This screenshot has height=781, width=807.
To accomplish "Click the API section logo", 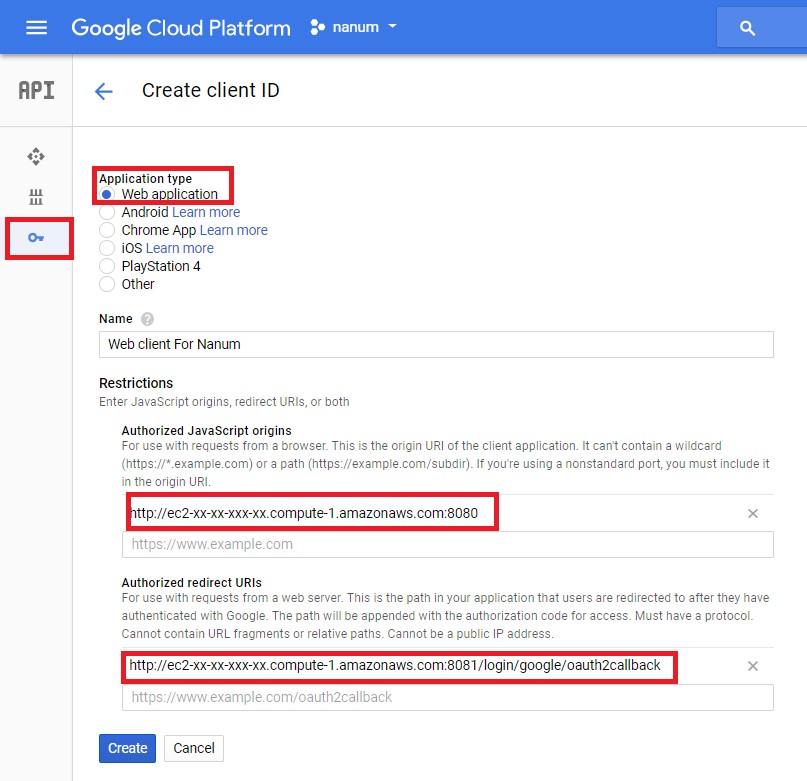I will [x=36, y=90].
